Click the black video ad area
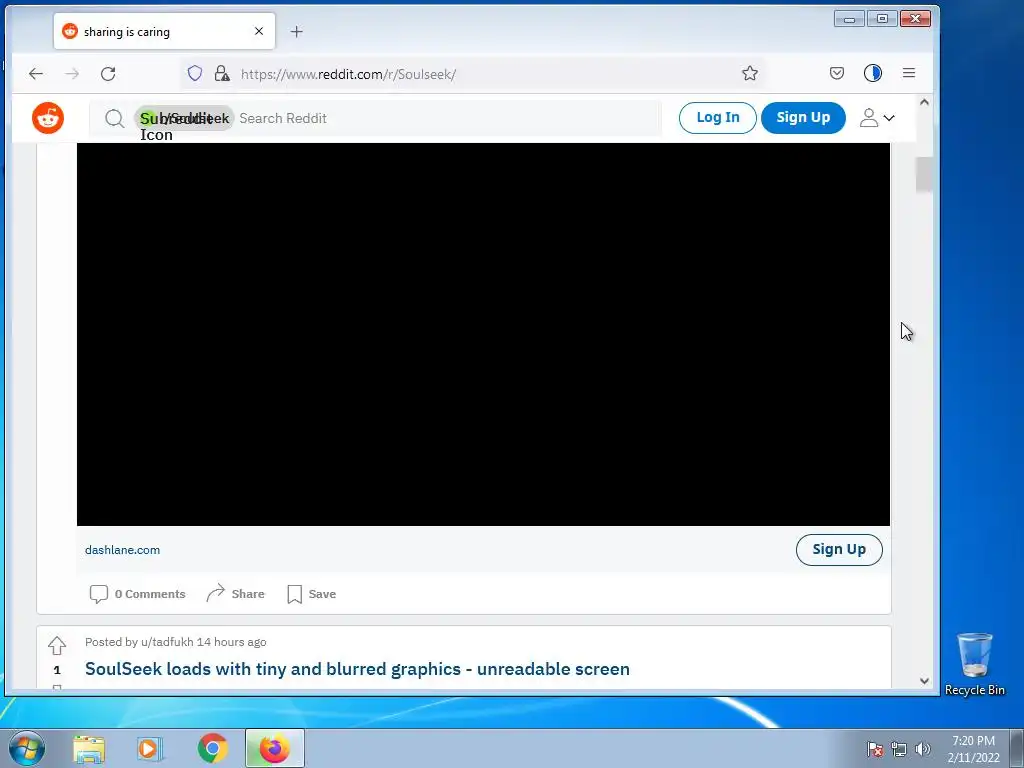Viewport: 1024px width, 768px height. (483, 334)
